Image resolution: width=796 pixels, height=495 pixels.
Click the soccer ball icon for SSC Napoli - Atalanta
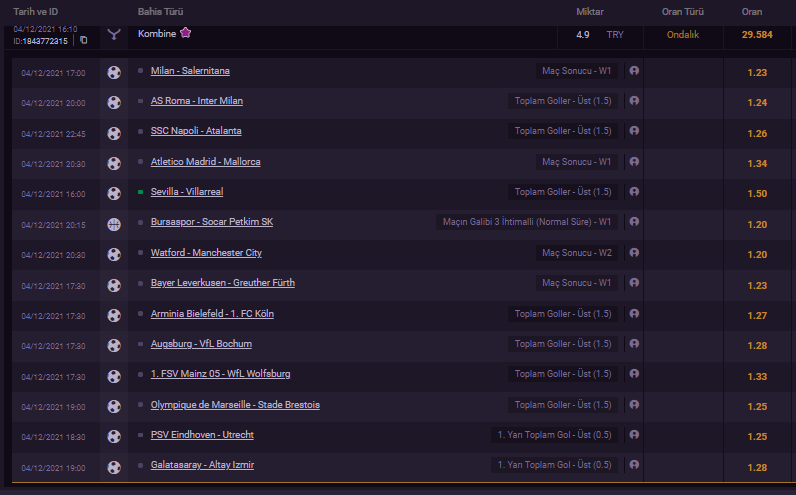[114, 134]
